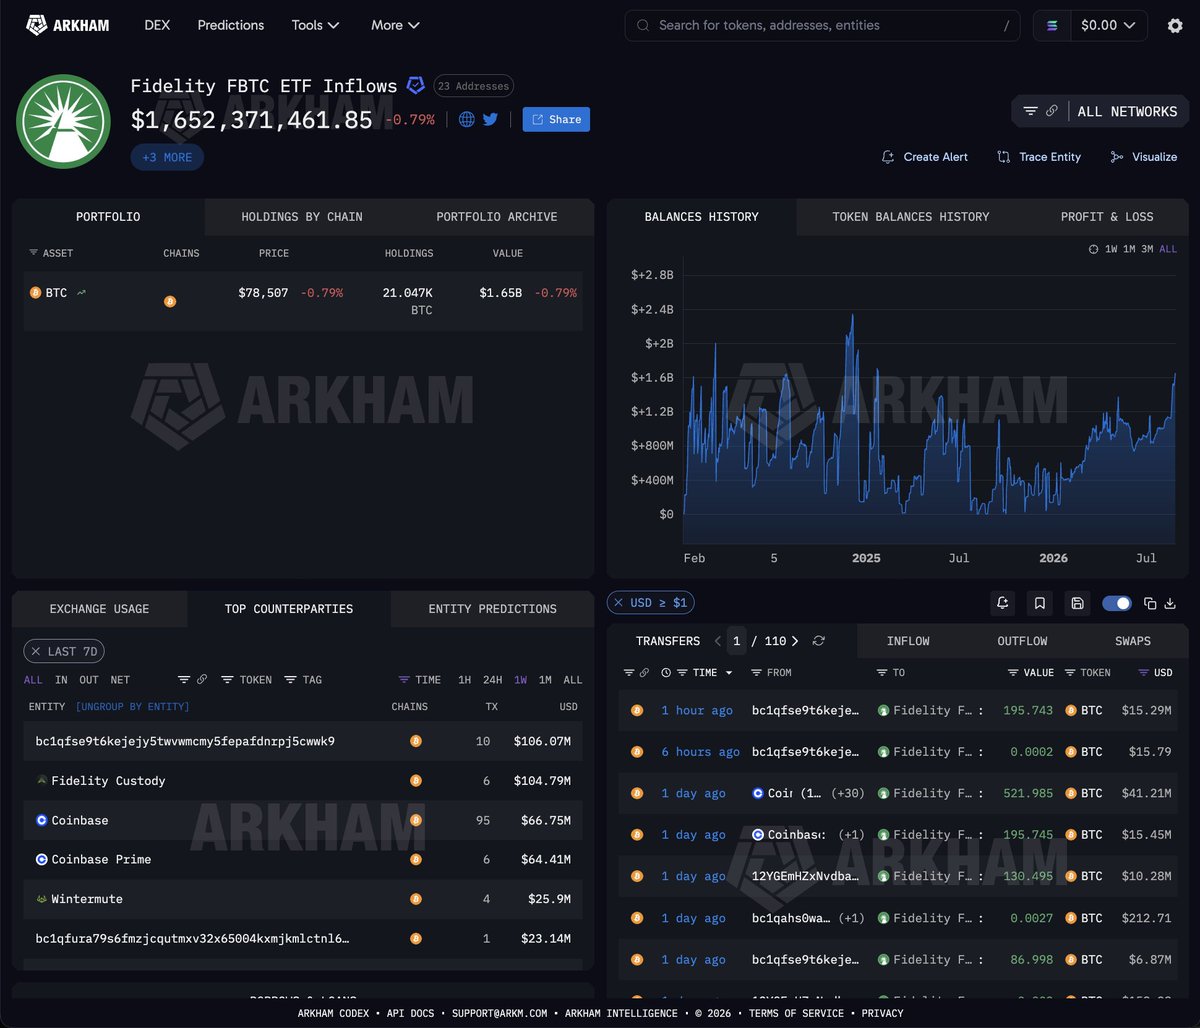Select the 1W chart range
The height and width of the screenshot is (1028, 1200).
pyautogui.click(x=1111, y=249)
